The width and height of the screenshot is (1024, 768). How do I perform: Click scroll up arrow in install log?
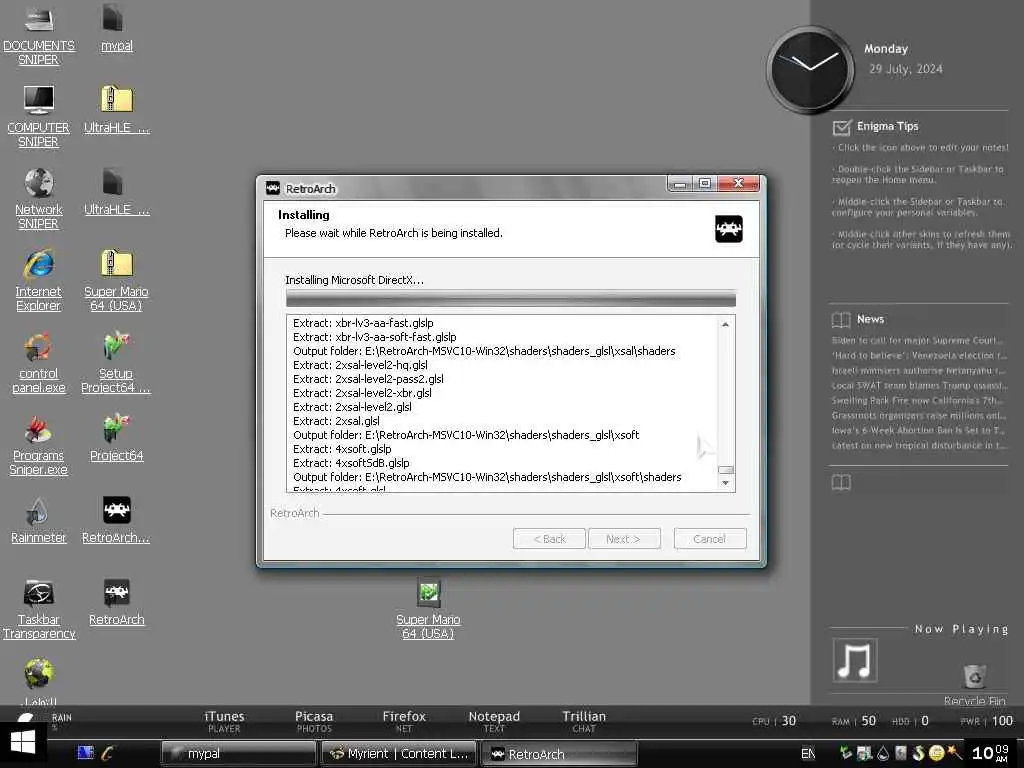725,325
